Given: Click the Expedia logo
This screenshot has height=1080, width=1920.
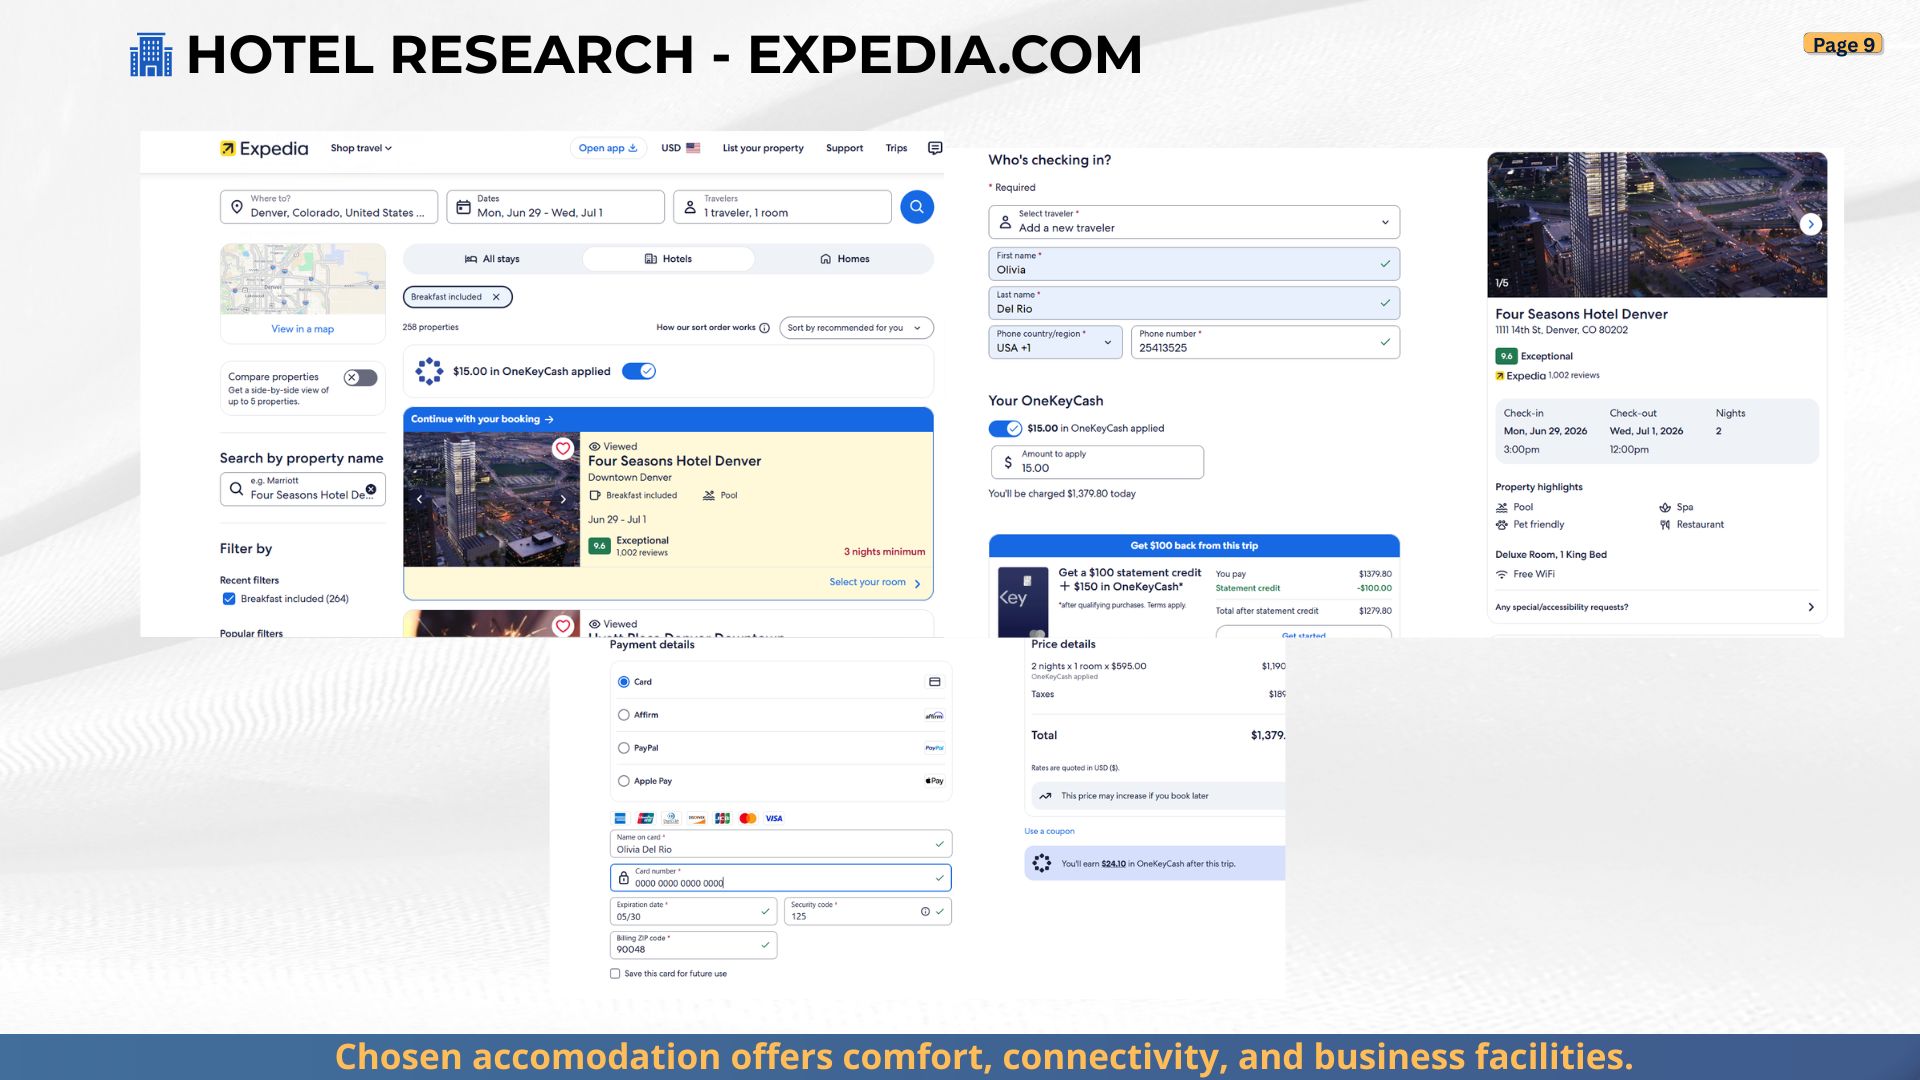Looking at the screenshot, I should point(264,148).
